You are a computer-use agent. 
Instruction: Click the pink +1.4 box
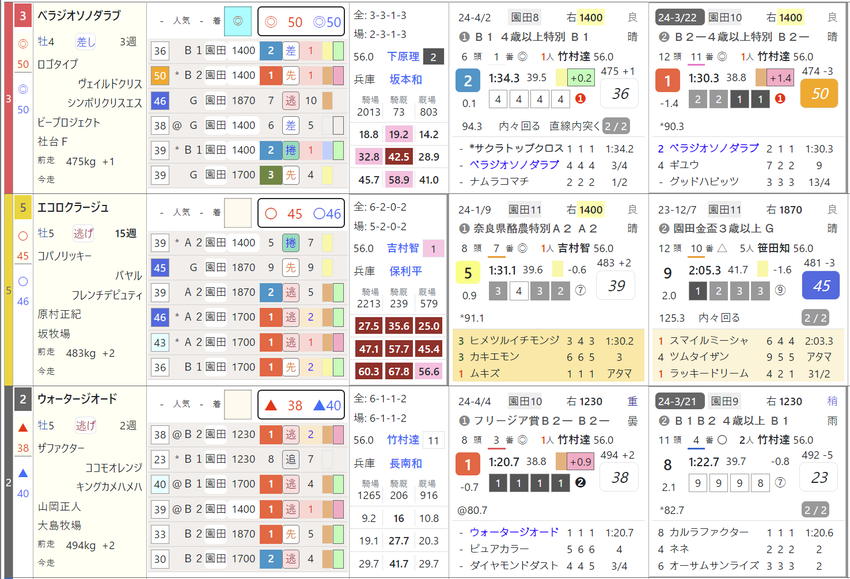[x=781, y=78]
